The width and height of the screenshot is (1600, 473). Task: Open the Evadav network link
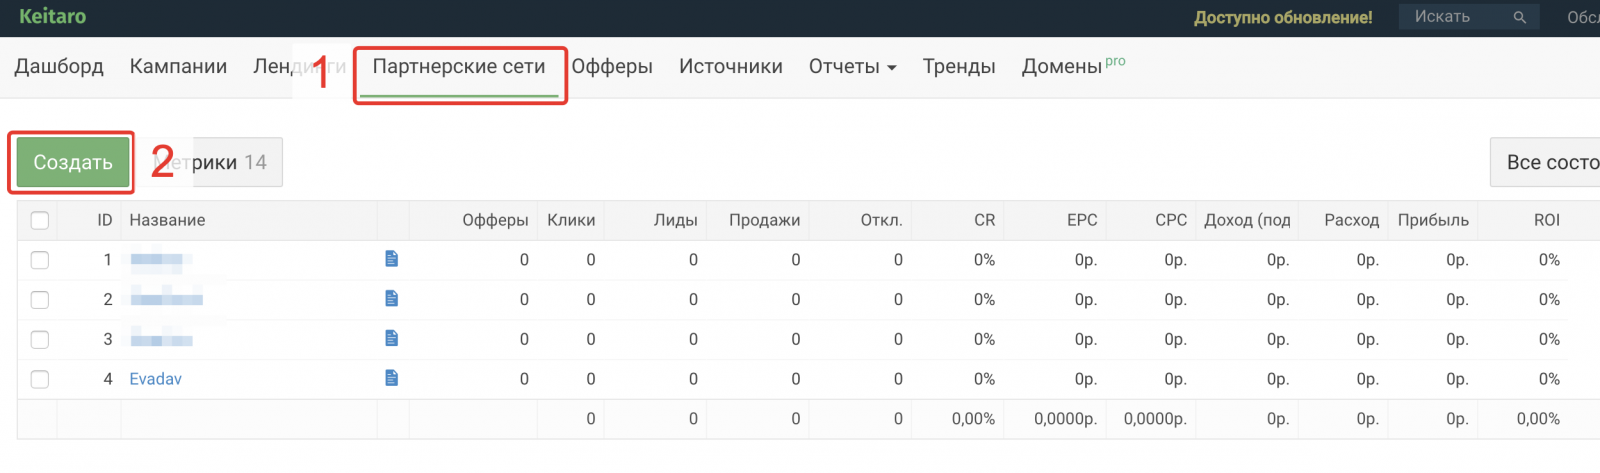click(x=156, y=379)
